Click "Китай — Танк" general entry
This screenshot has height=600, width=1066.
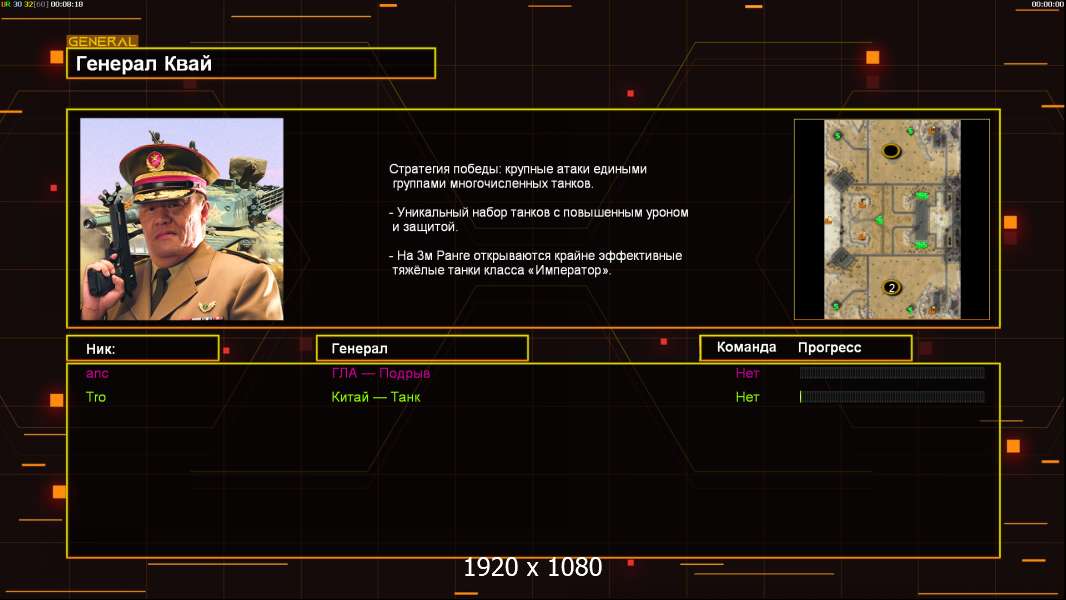pyautogui.click(x=376, y=397)
